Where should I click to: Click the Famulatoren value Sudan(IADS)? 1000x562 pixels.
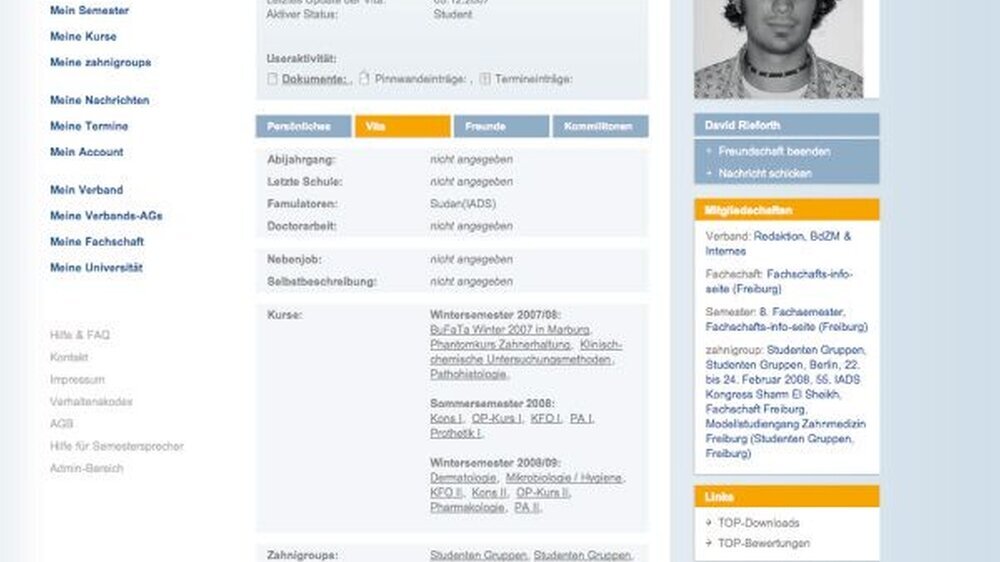[x=462, y=204]
